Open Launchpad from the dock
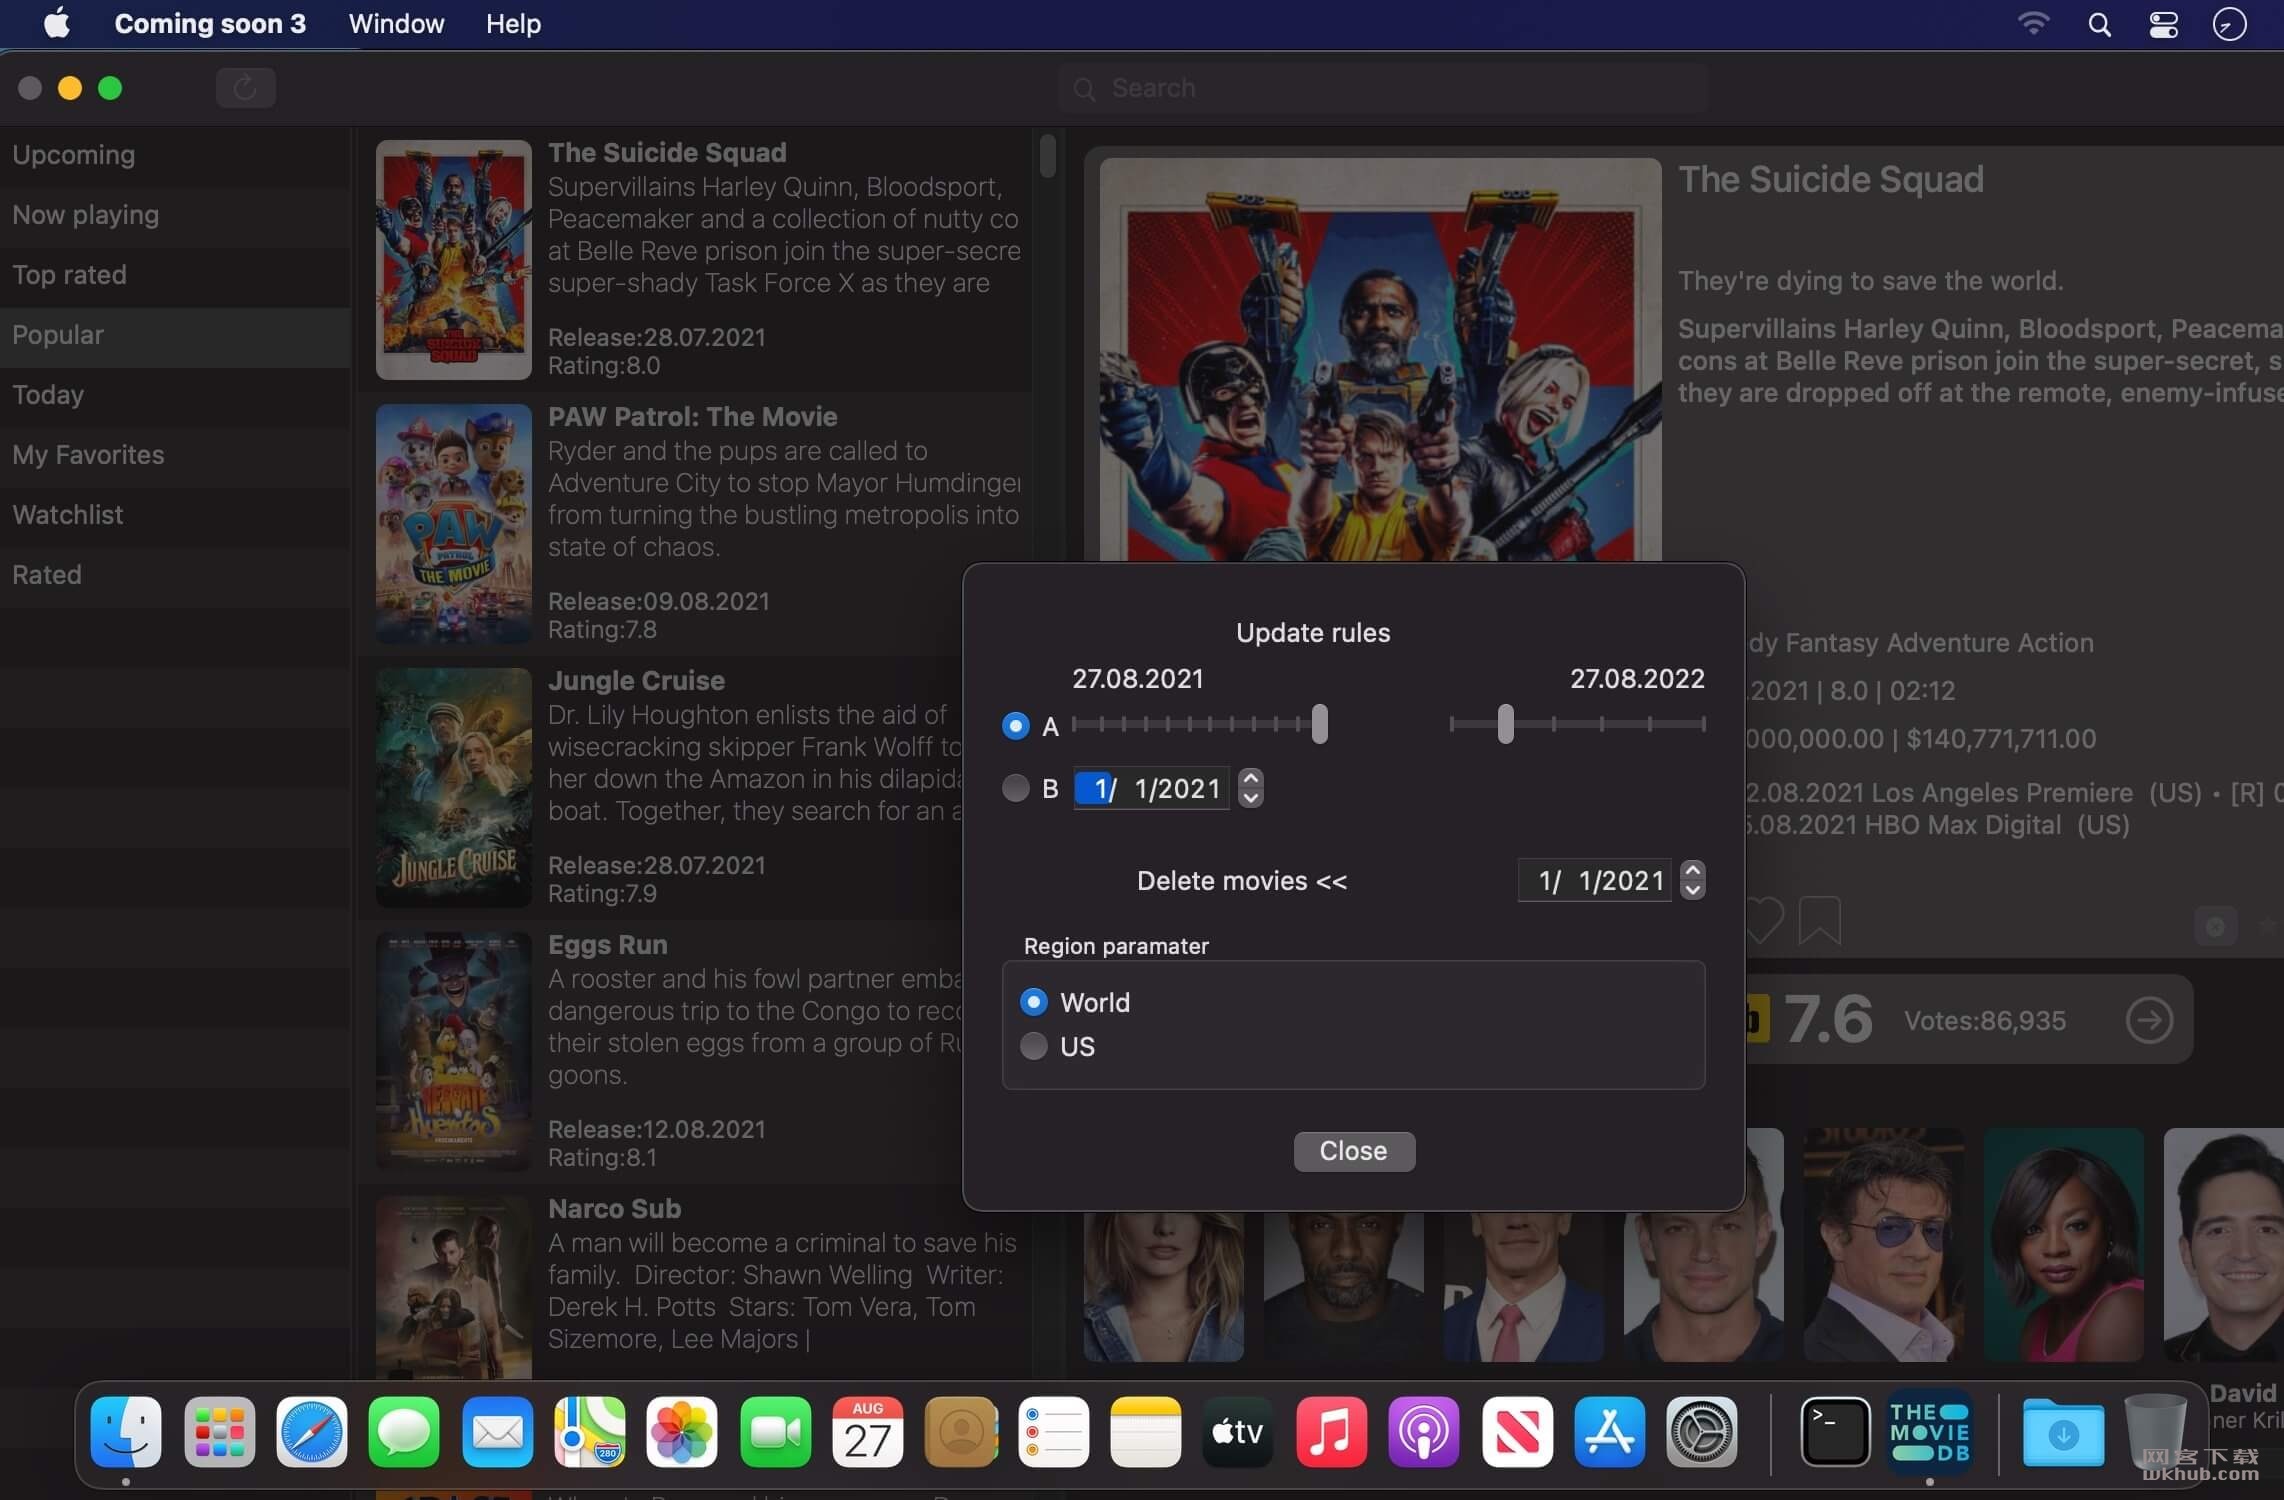 pyautogui.click(x=219, y=1432)
